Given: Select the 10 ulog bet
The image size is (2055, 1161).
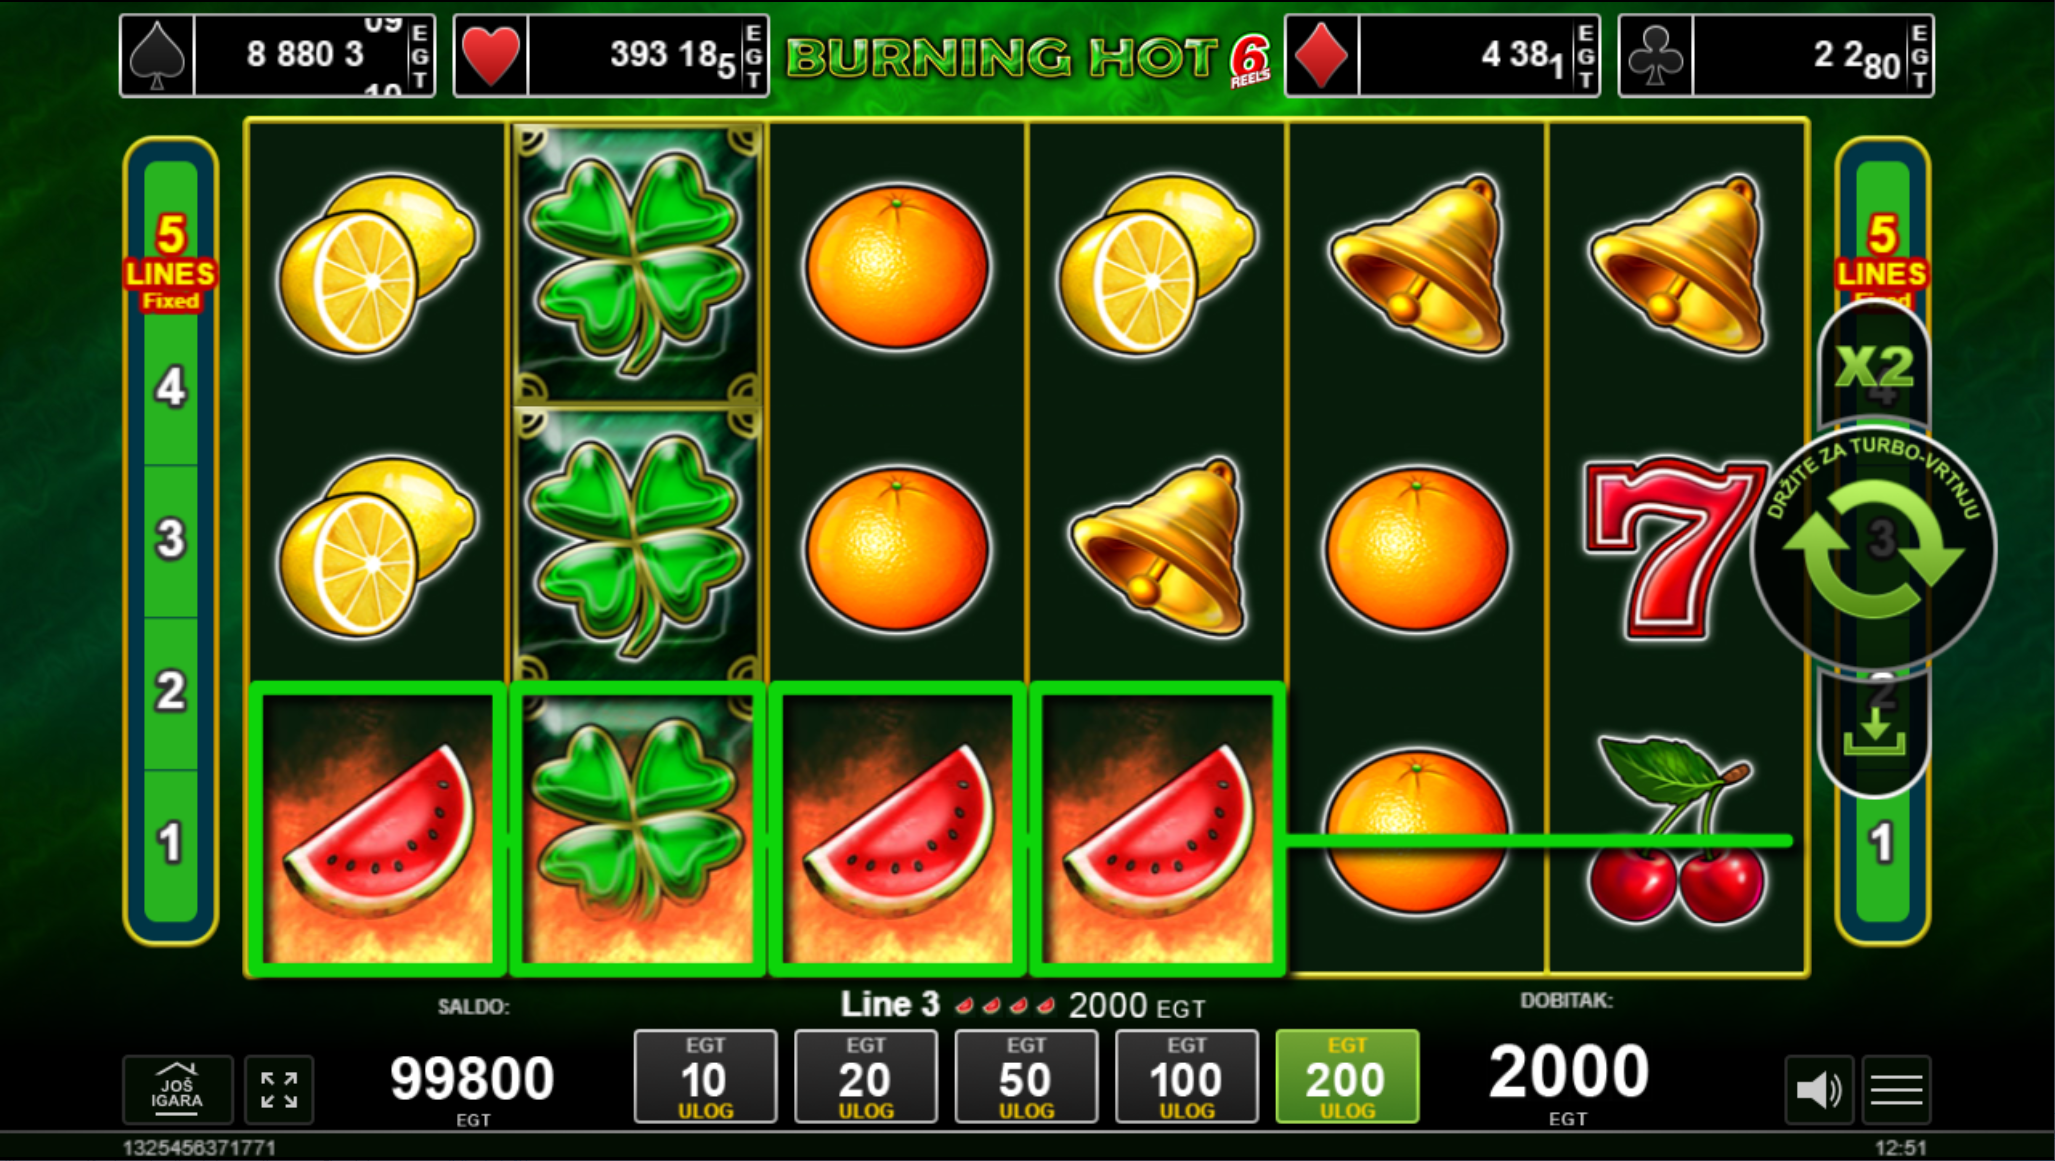Looking at the screenshot, I should click(705, 1077).
